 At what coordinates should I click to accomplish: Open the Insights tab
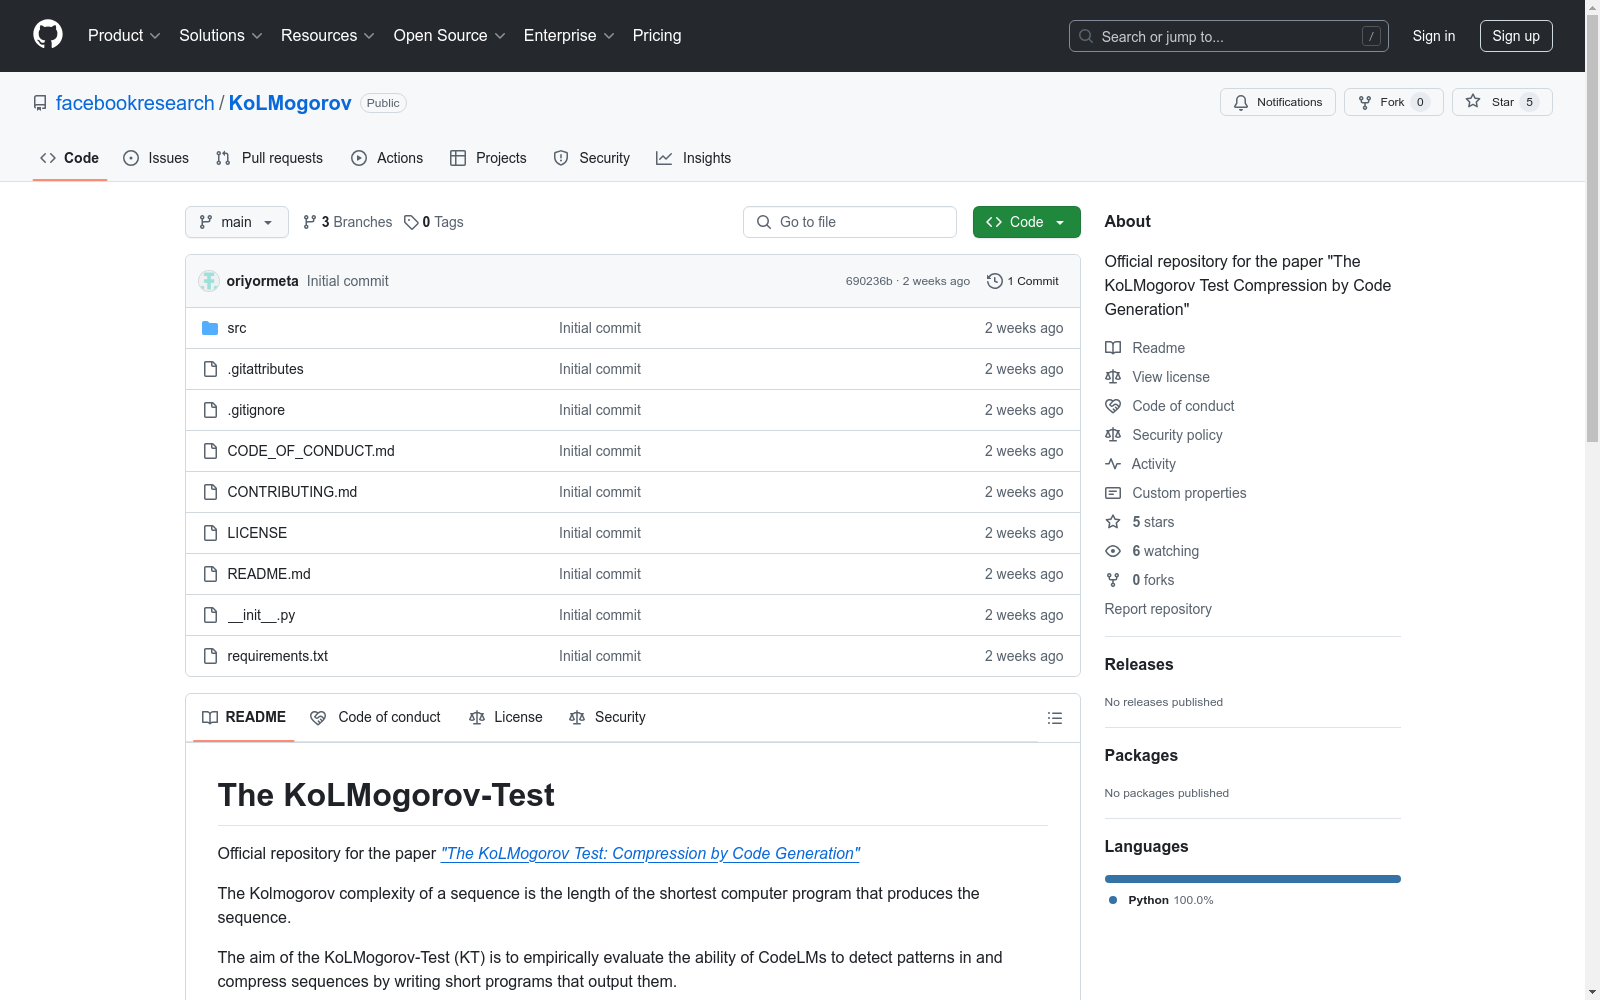point(693,158)
